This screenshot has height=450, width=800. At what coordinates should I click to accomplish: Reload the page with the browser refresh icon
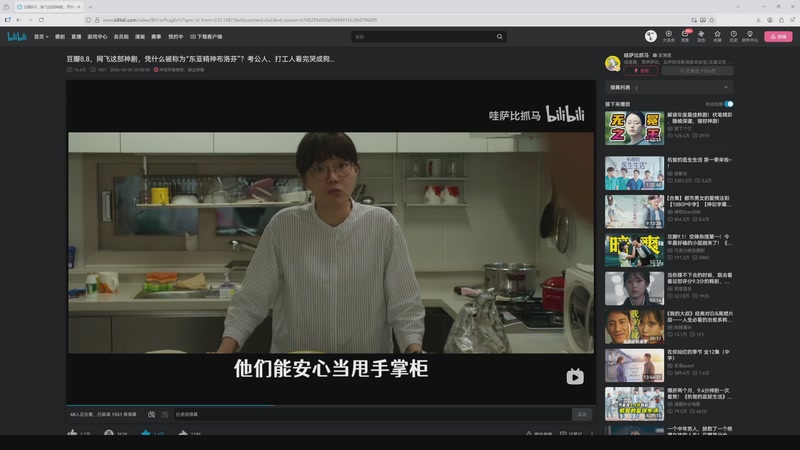point(41,20)
